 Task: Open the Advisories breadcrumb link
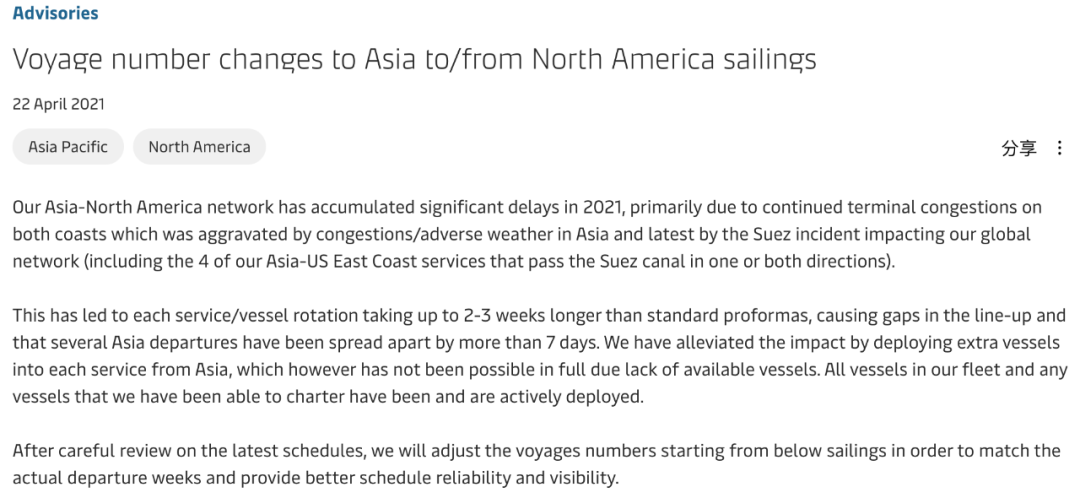tap(55, 13)
